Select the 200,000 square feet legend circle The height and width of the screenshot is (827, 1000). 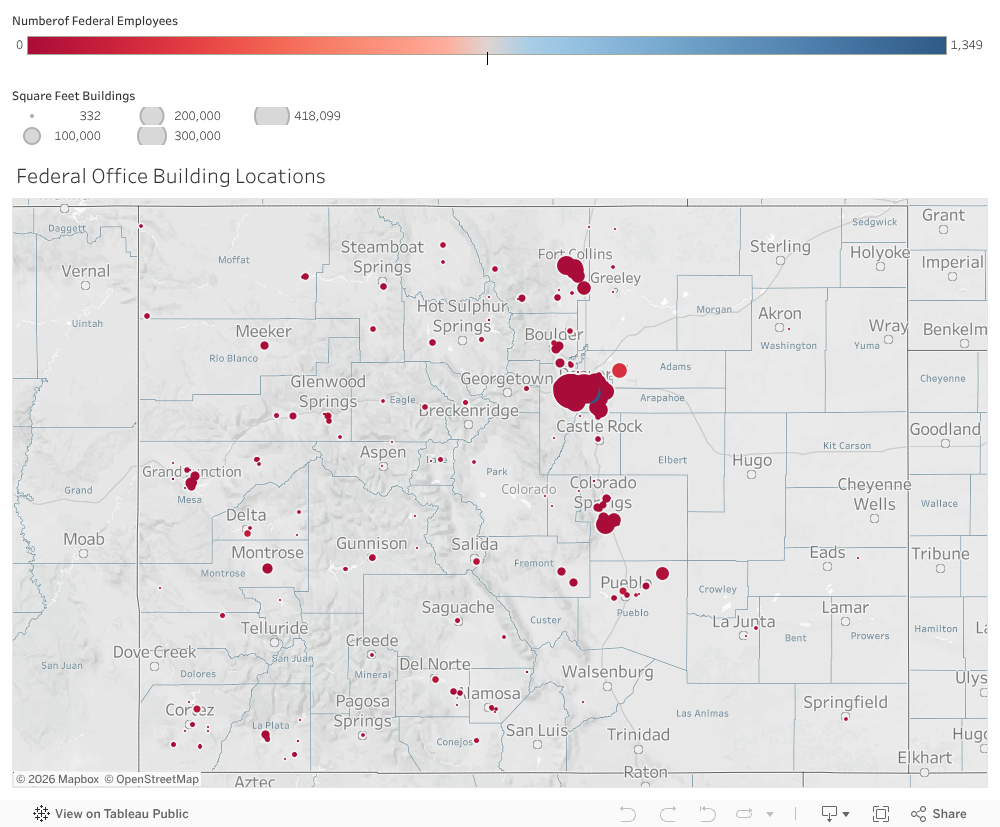(151, 116)
